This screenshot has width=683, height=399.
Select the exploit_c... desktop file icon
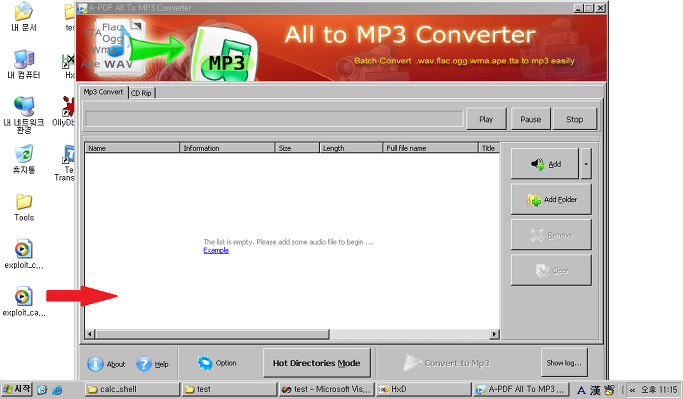[24, 254]
